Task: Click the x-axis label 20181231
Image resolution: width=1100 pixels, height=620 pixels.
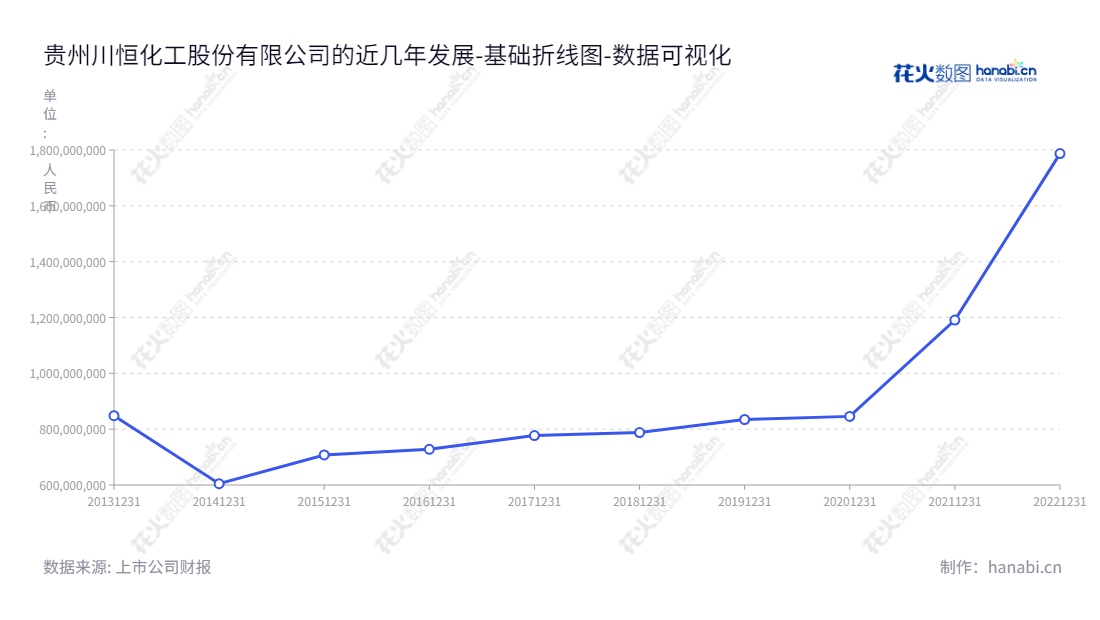Action: (639, 501)
